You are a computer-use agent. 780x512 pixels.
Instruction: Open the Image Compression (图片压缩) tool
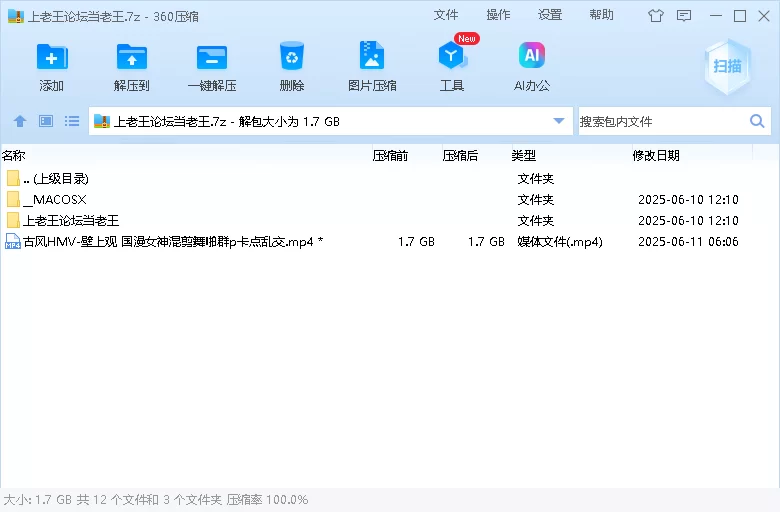(372, 57)
